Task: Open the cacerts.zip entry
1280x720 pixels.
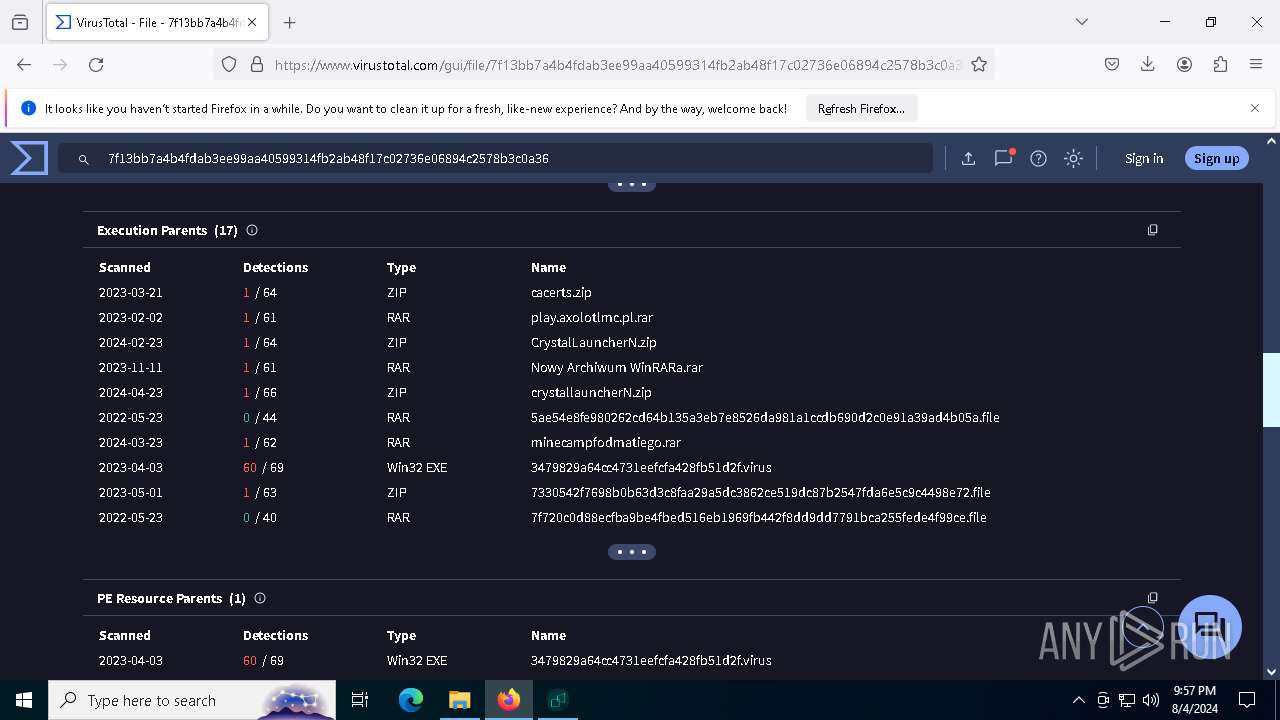Action: (x=561, y=293)
